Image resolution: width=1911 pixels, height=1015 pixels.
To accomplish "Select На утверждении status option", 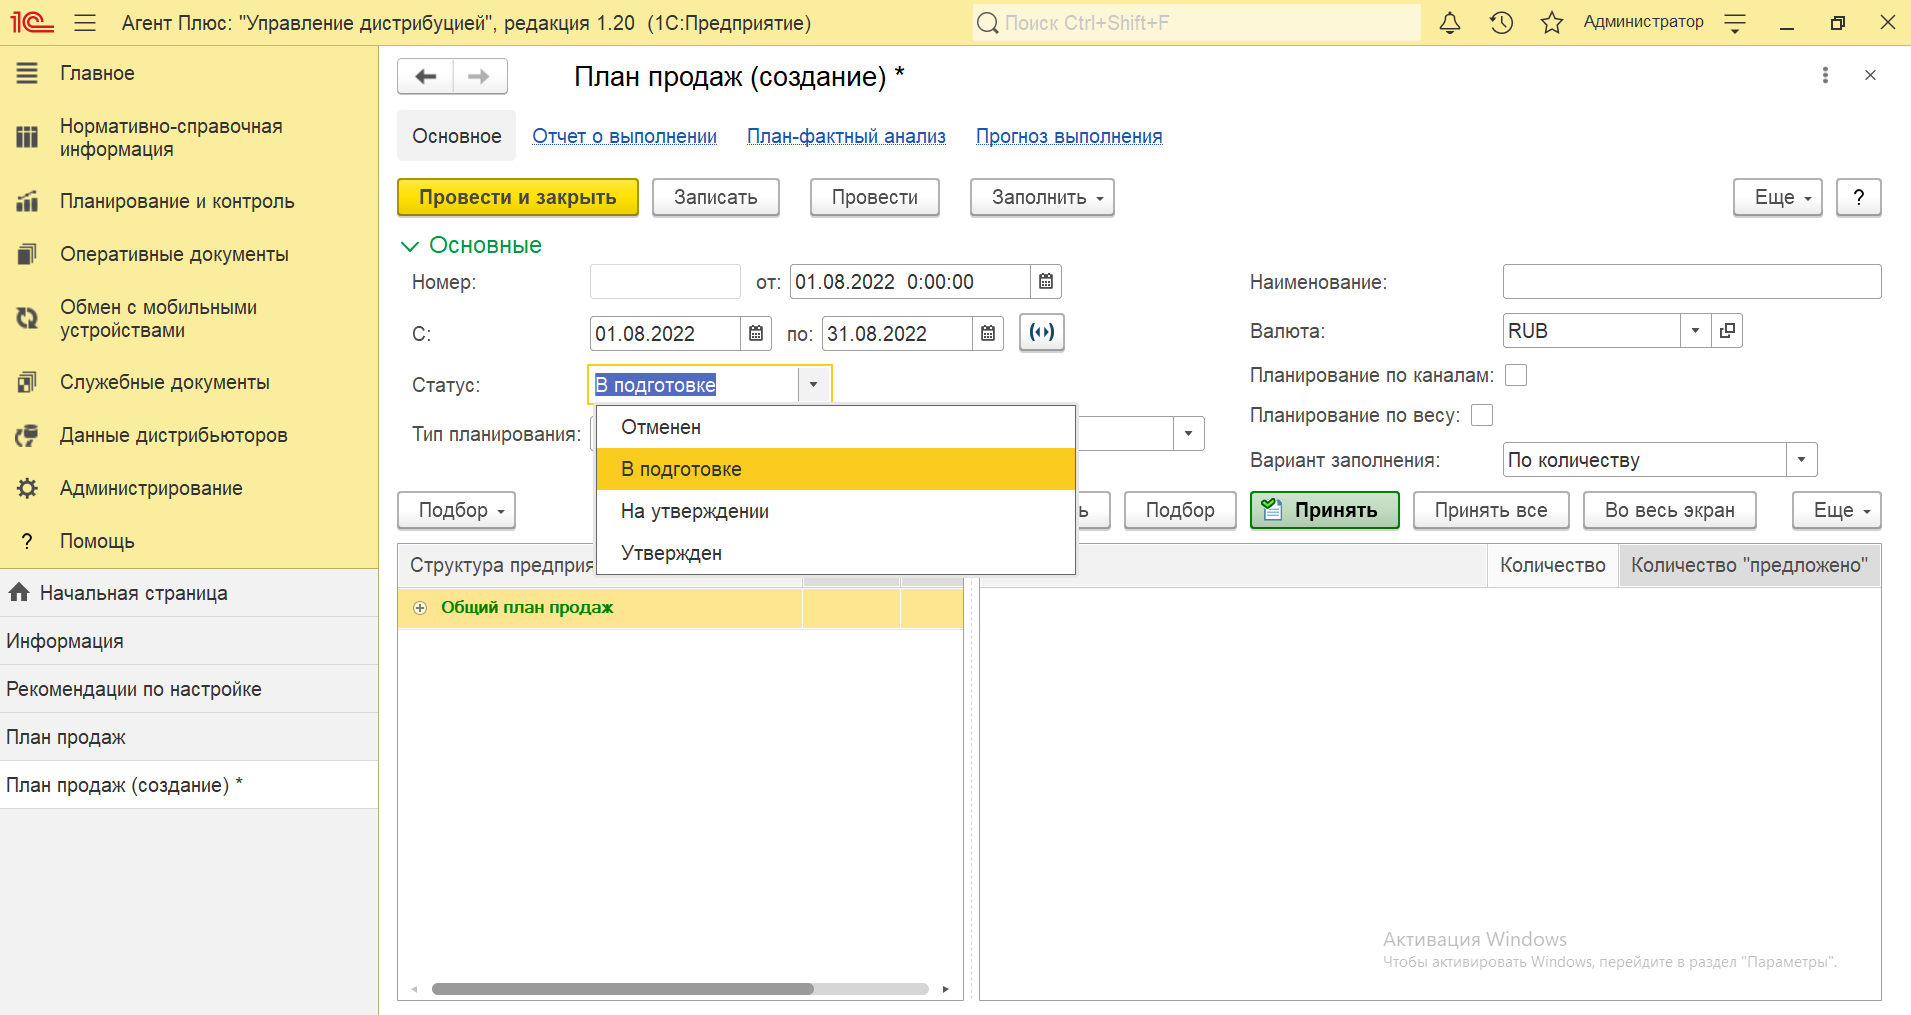I will (695, 511).
